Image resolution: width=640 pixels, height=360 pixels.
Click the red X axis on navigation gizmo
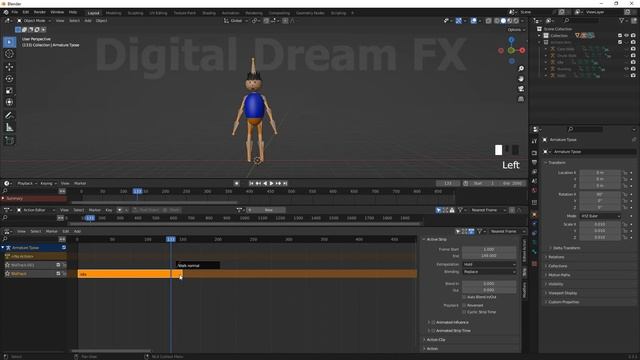click(522, 50)
